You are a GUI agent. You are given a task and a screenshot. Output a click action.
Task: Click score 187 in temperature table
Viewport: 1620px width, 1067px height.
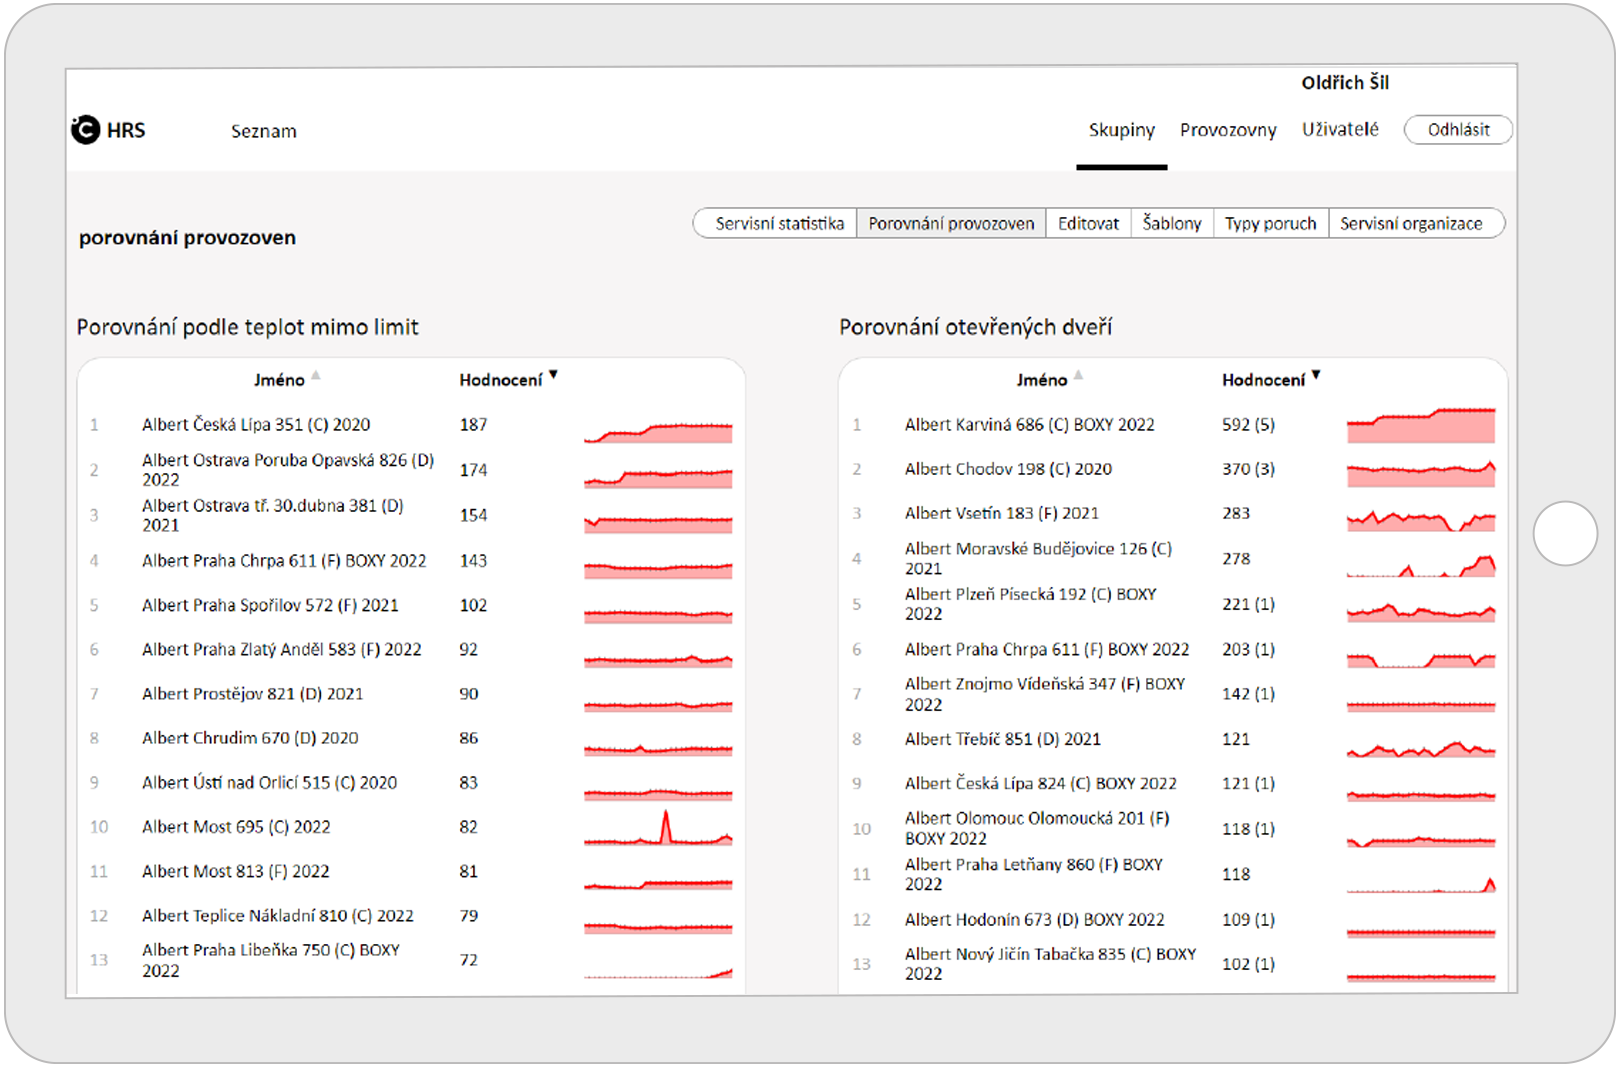pos(474,425)
